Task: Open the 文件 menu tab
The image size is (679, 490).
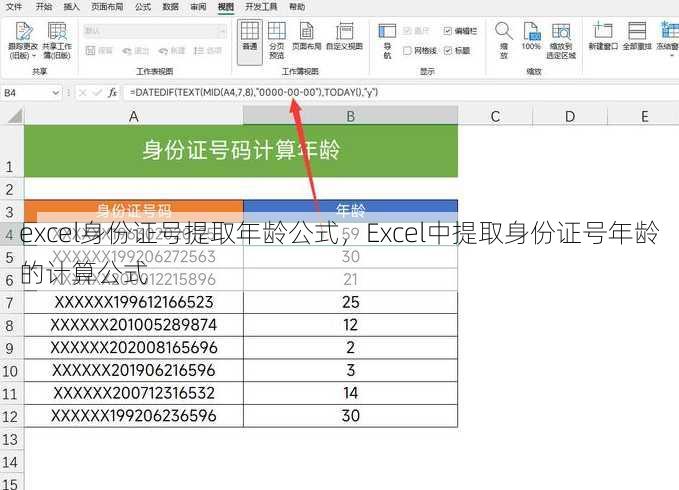Action: click(14, 6)
